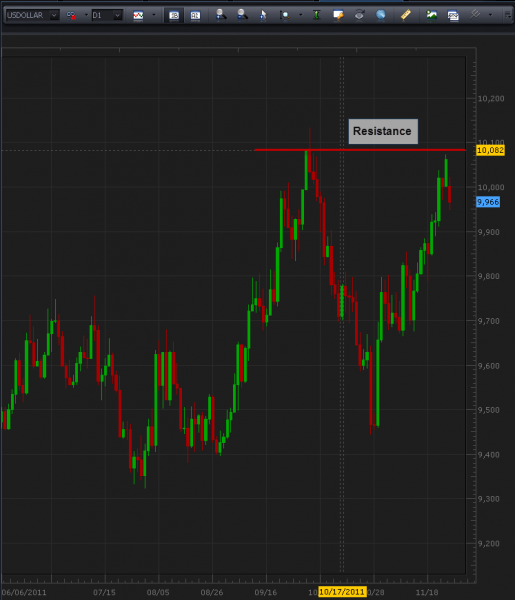Select the pitchfork drawing tool
The height and width of the screenshot is (600, 515).
(475, 15)
